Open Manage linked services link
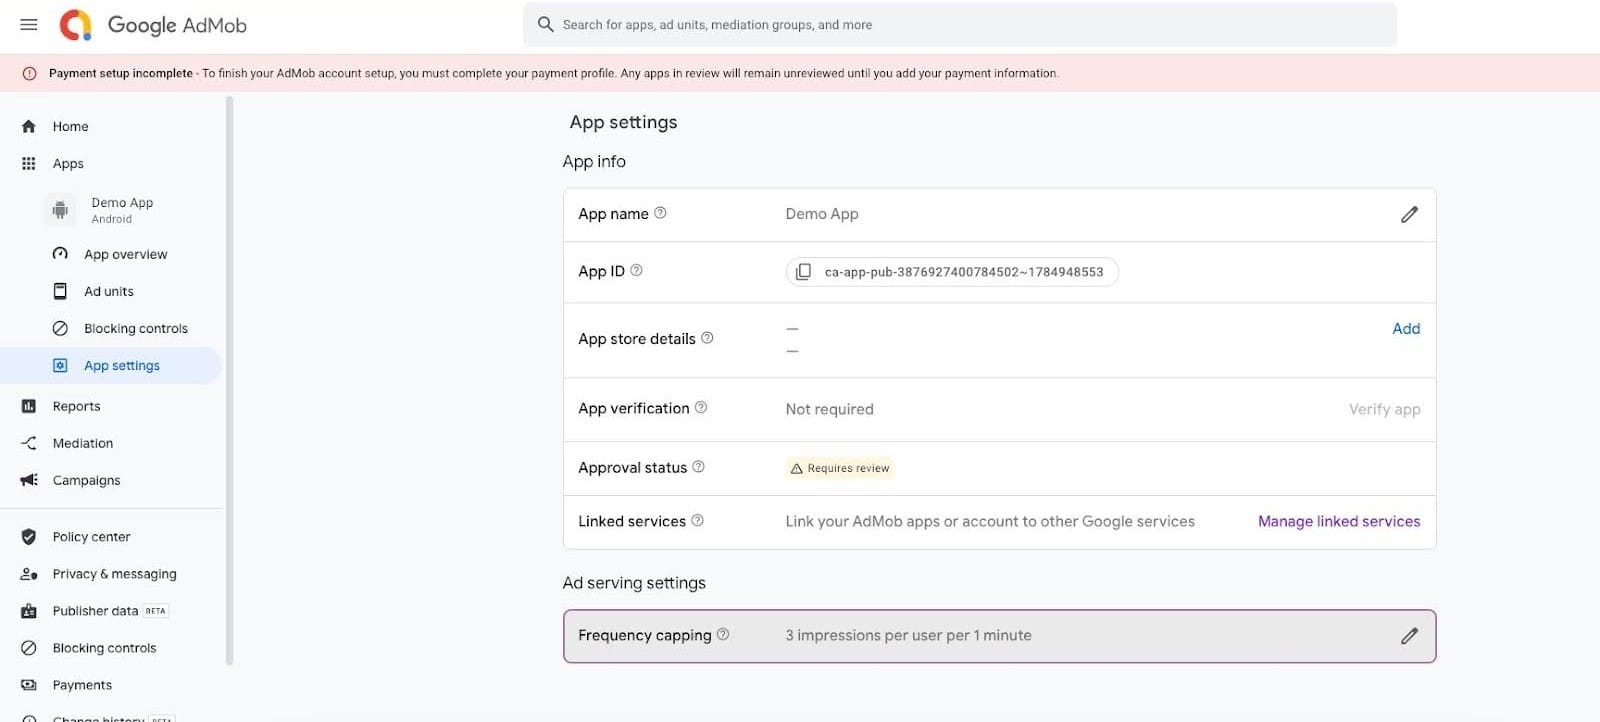 [x=1339, y=521]
